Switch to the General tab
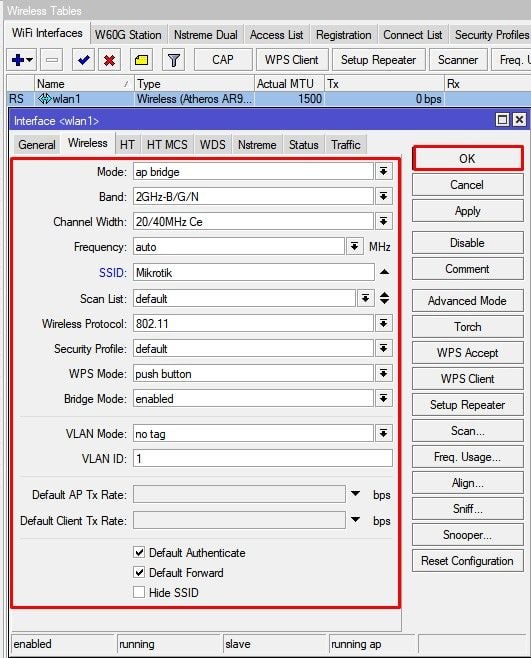 click(37, 145)
